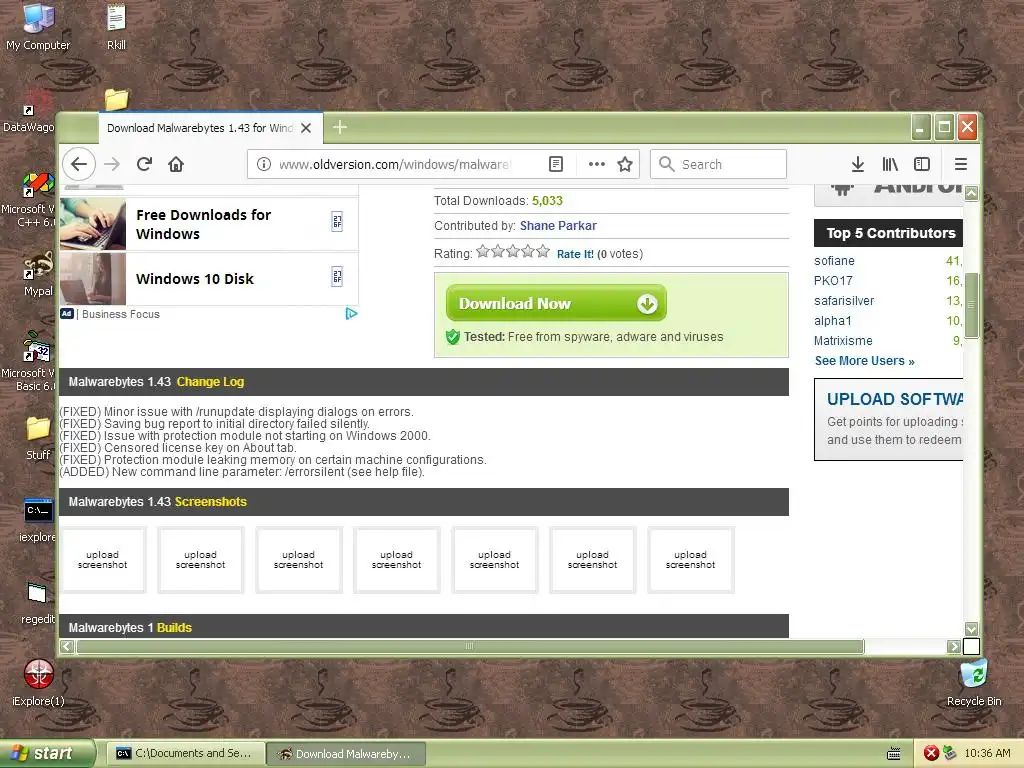Click the Screenshots heading link
The width and height of the screenshot is (1024, 768).
coord(210,502)
